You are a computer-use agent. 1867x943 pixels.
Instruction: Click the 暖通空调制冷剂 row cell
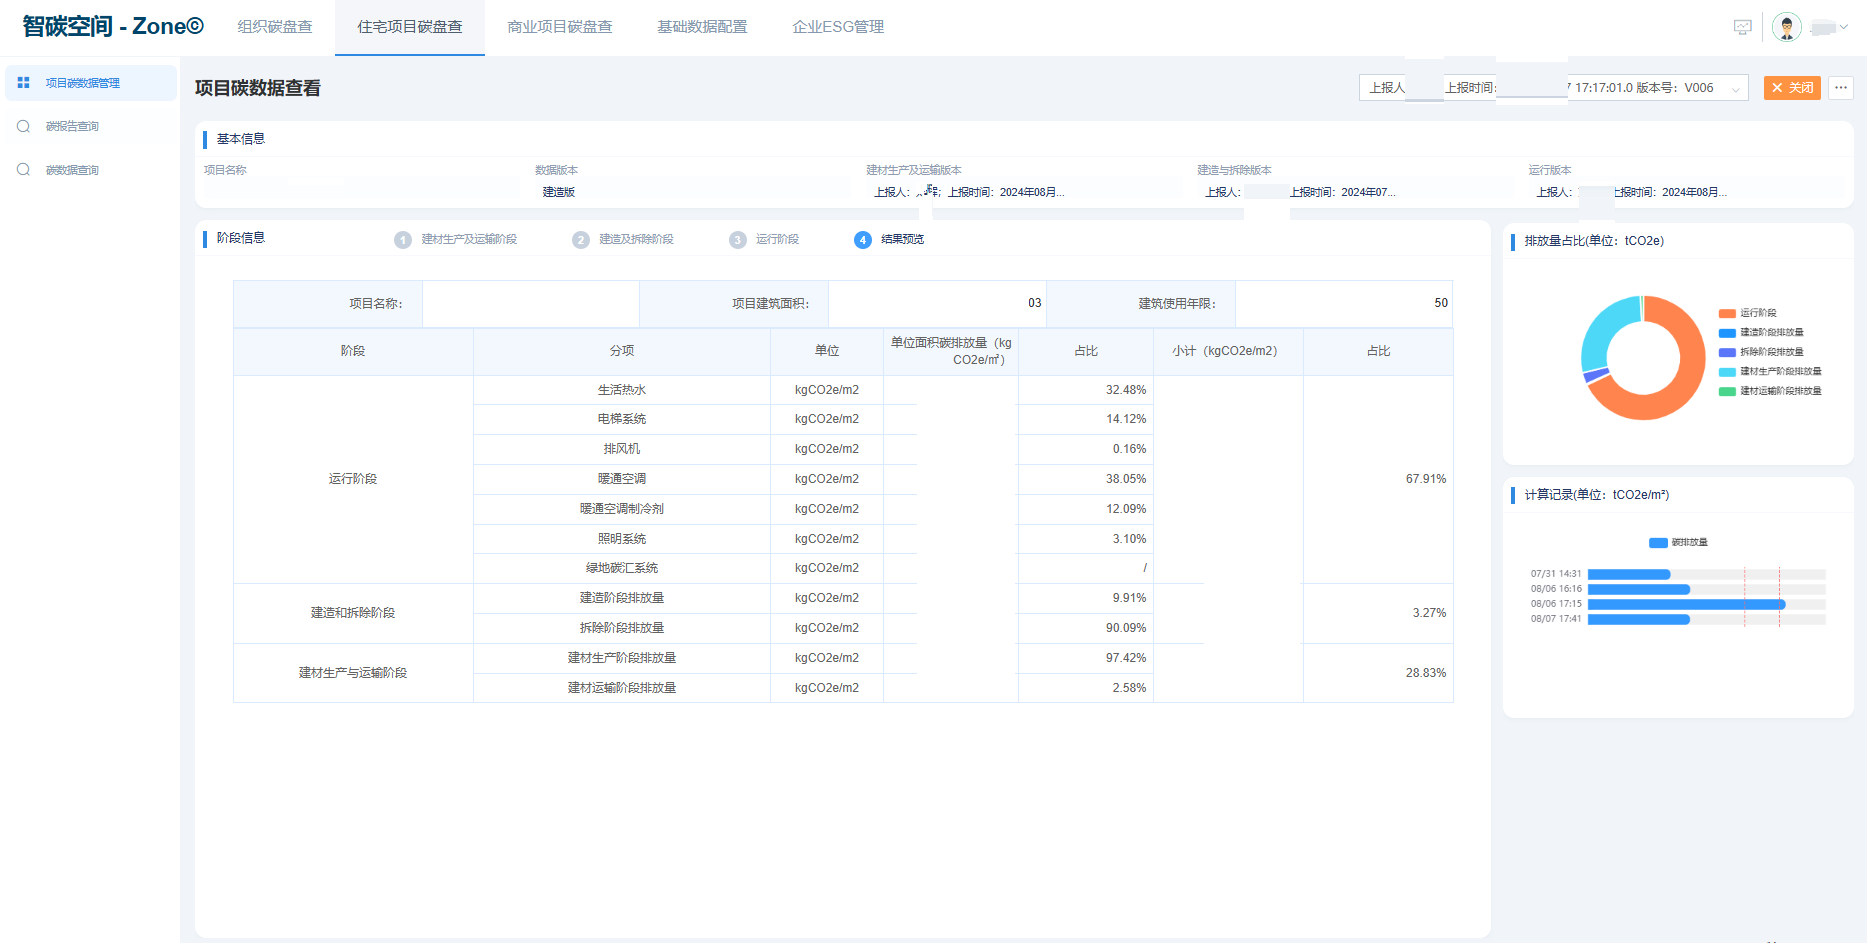tap(622, 509)
